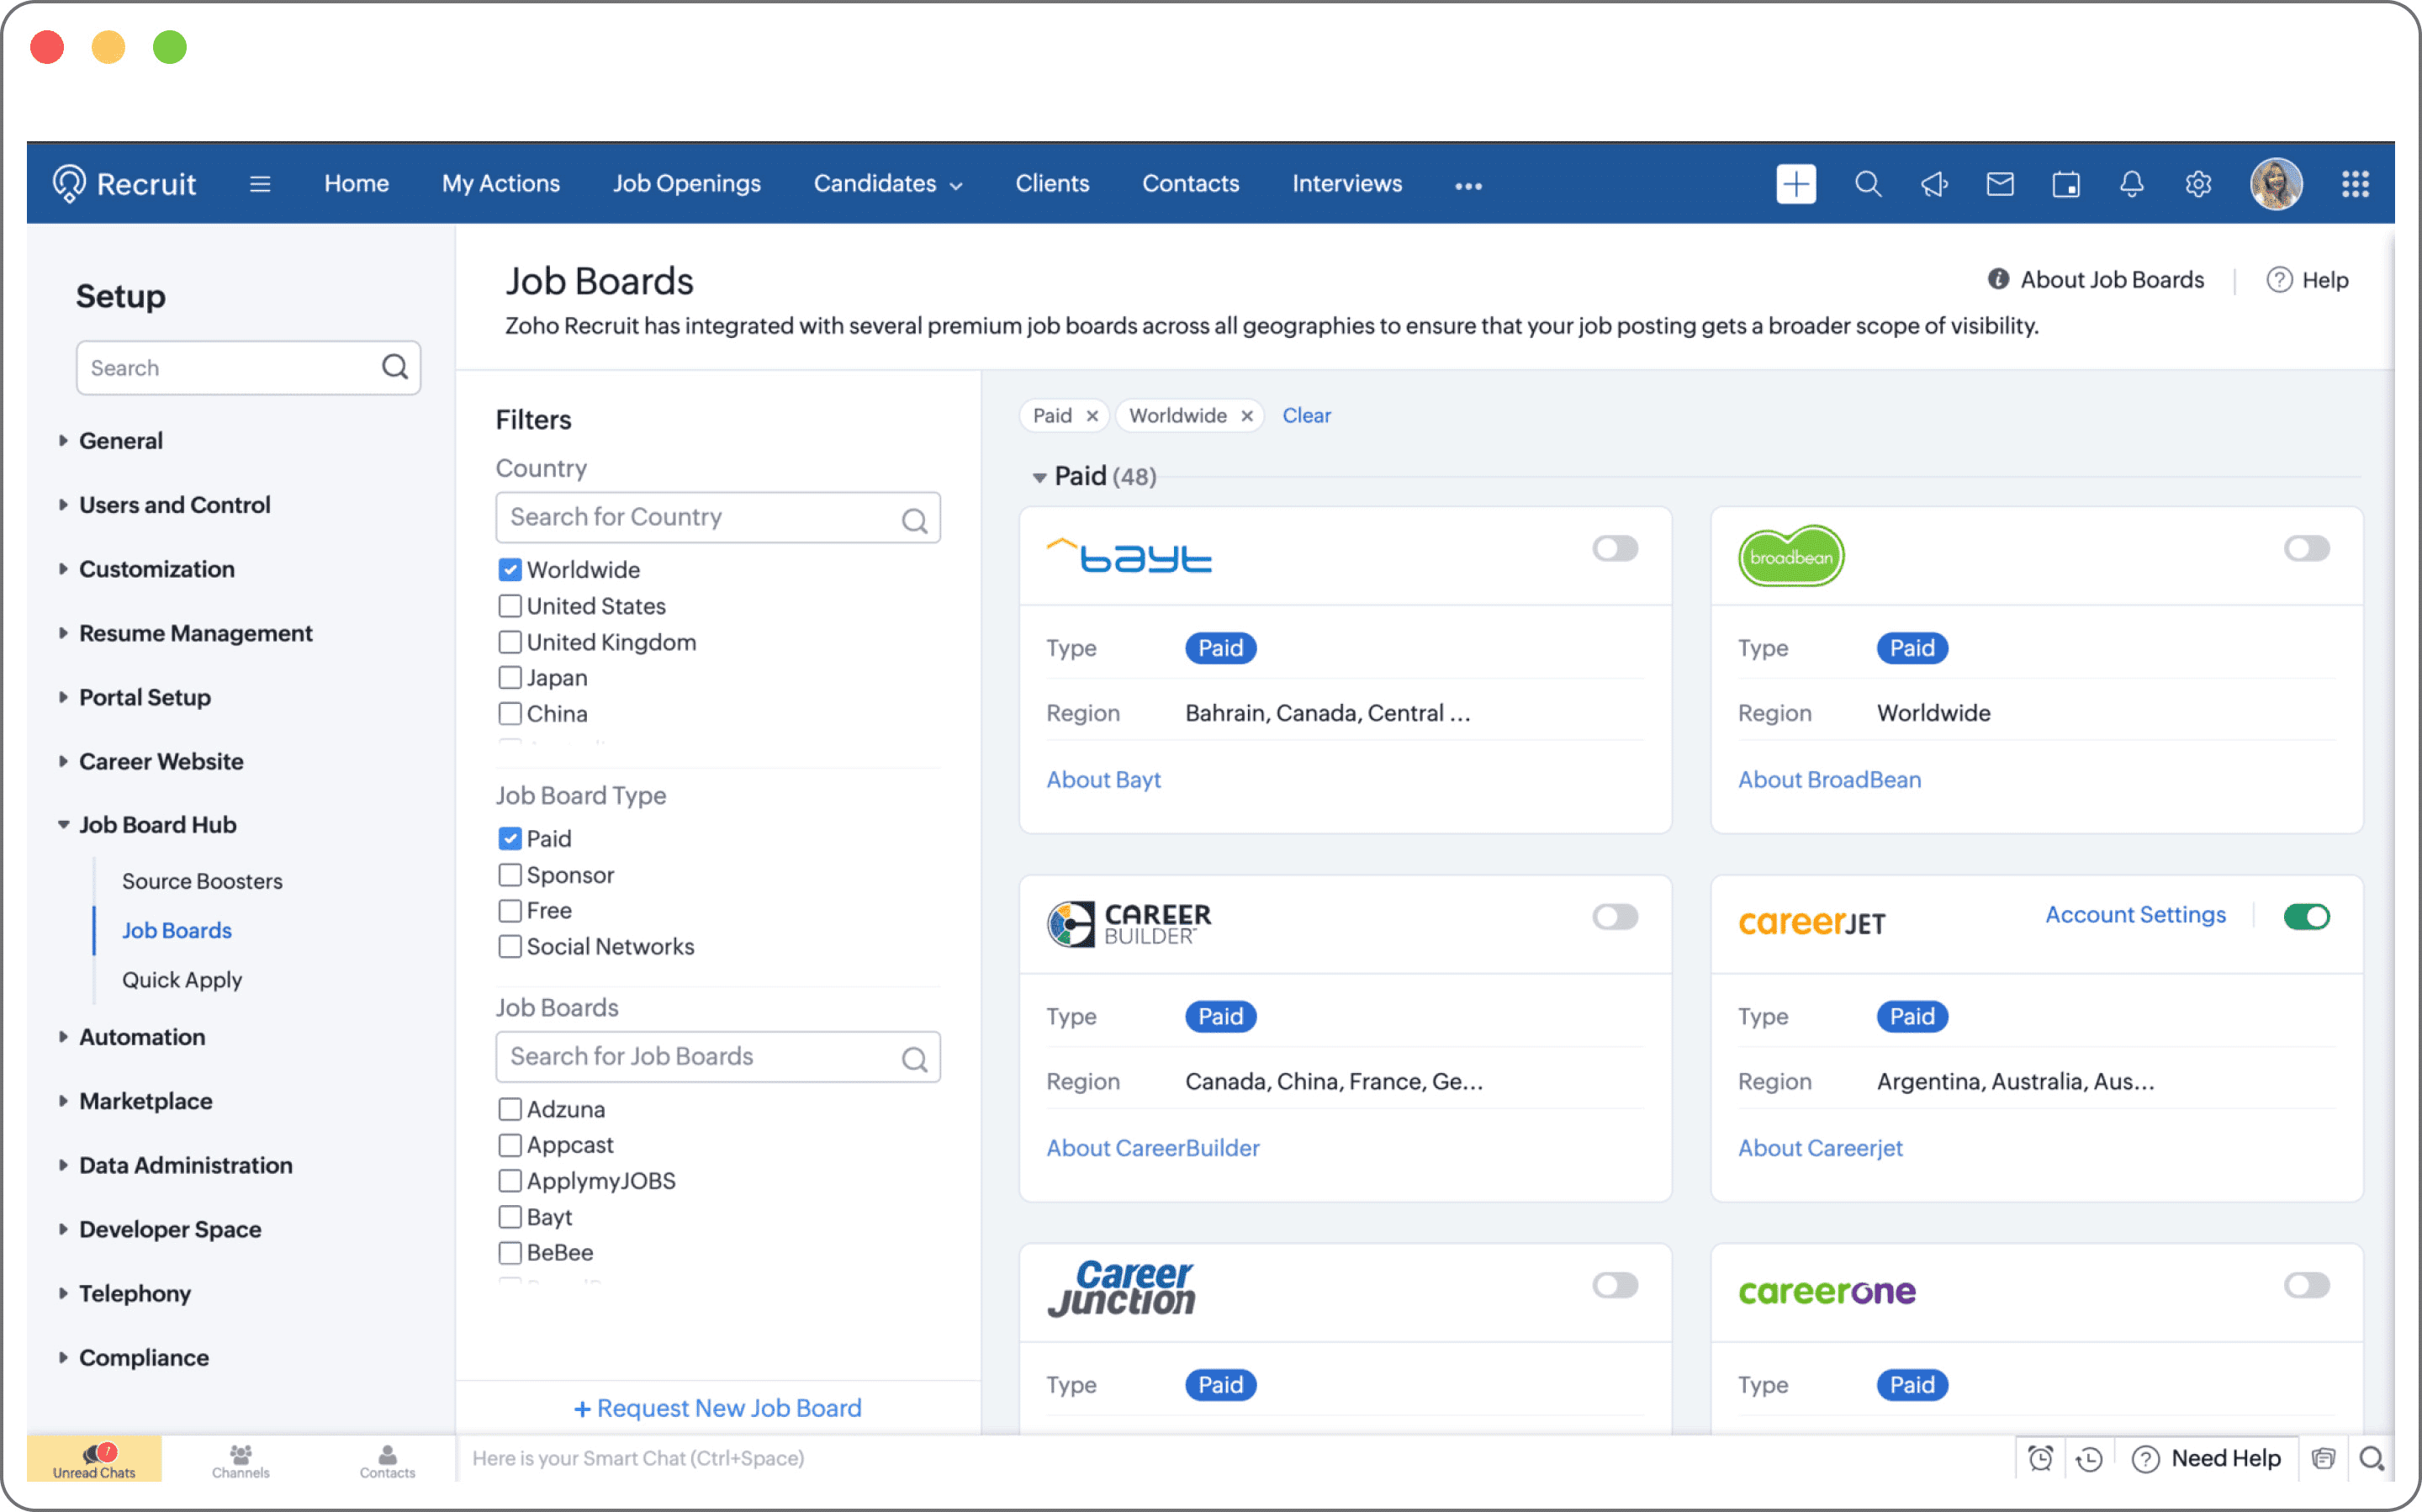Open the Candidates dropdown menu
This screenshot has width=2422, height=1512.
887,183
